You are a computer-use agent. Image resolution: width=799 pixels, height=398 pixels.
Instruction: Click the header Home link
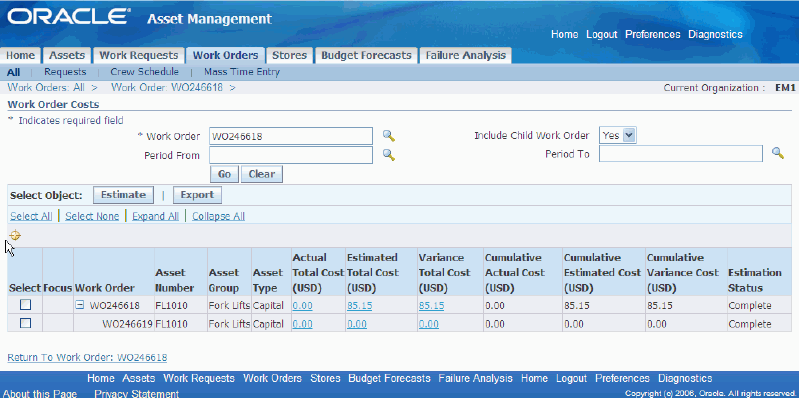tap(565, 35)
